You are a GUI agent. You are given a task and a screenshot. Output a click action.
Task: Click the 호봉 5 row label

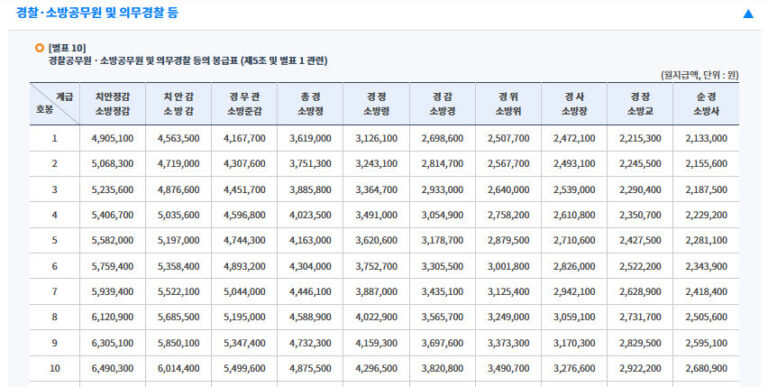point(54,241)
